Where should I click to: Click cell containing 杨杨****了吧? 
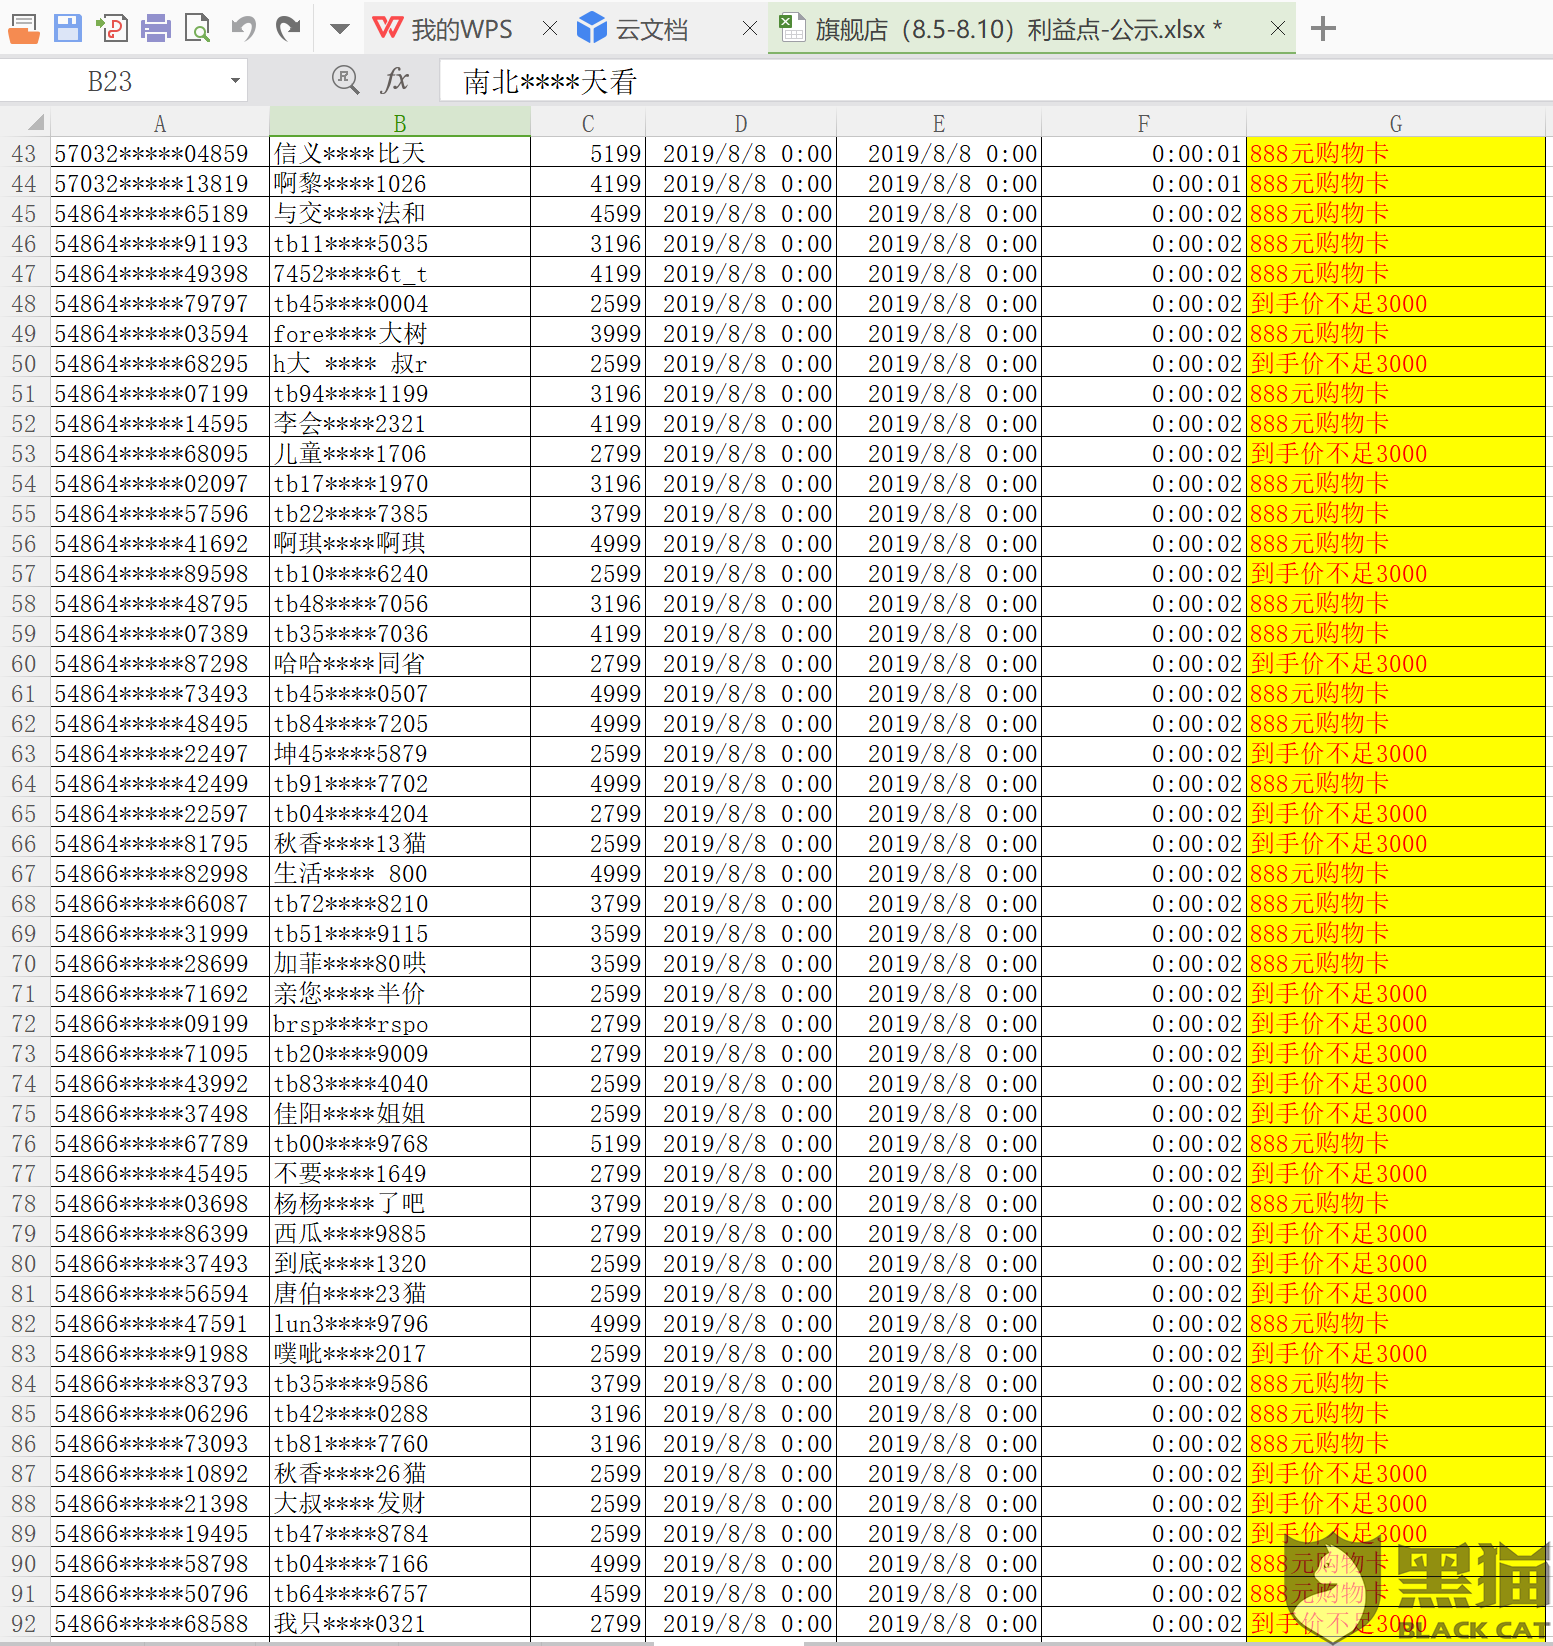[x=400, y=1203]
